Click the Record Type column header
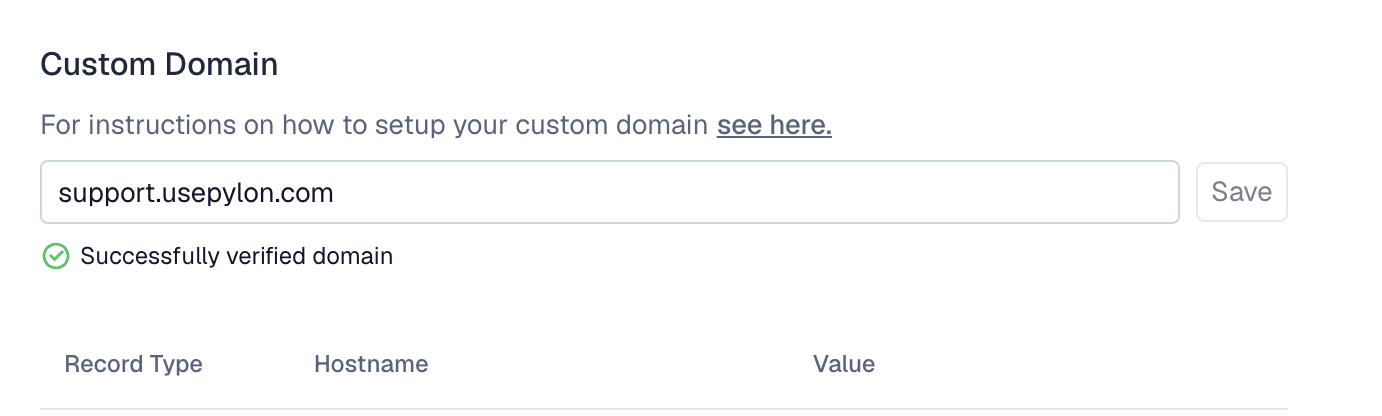Viewport: 1382px width, 416px height. point(133,364)
